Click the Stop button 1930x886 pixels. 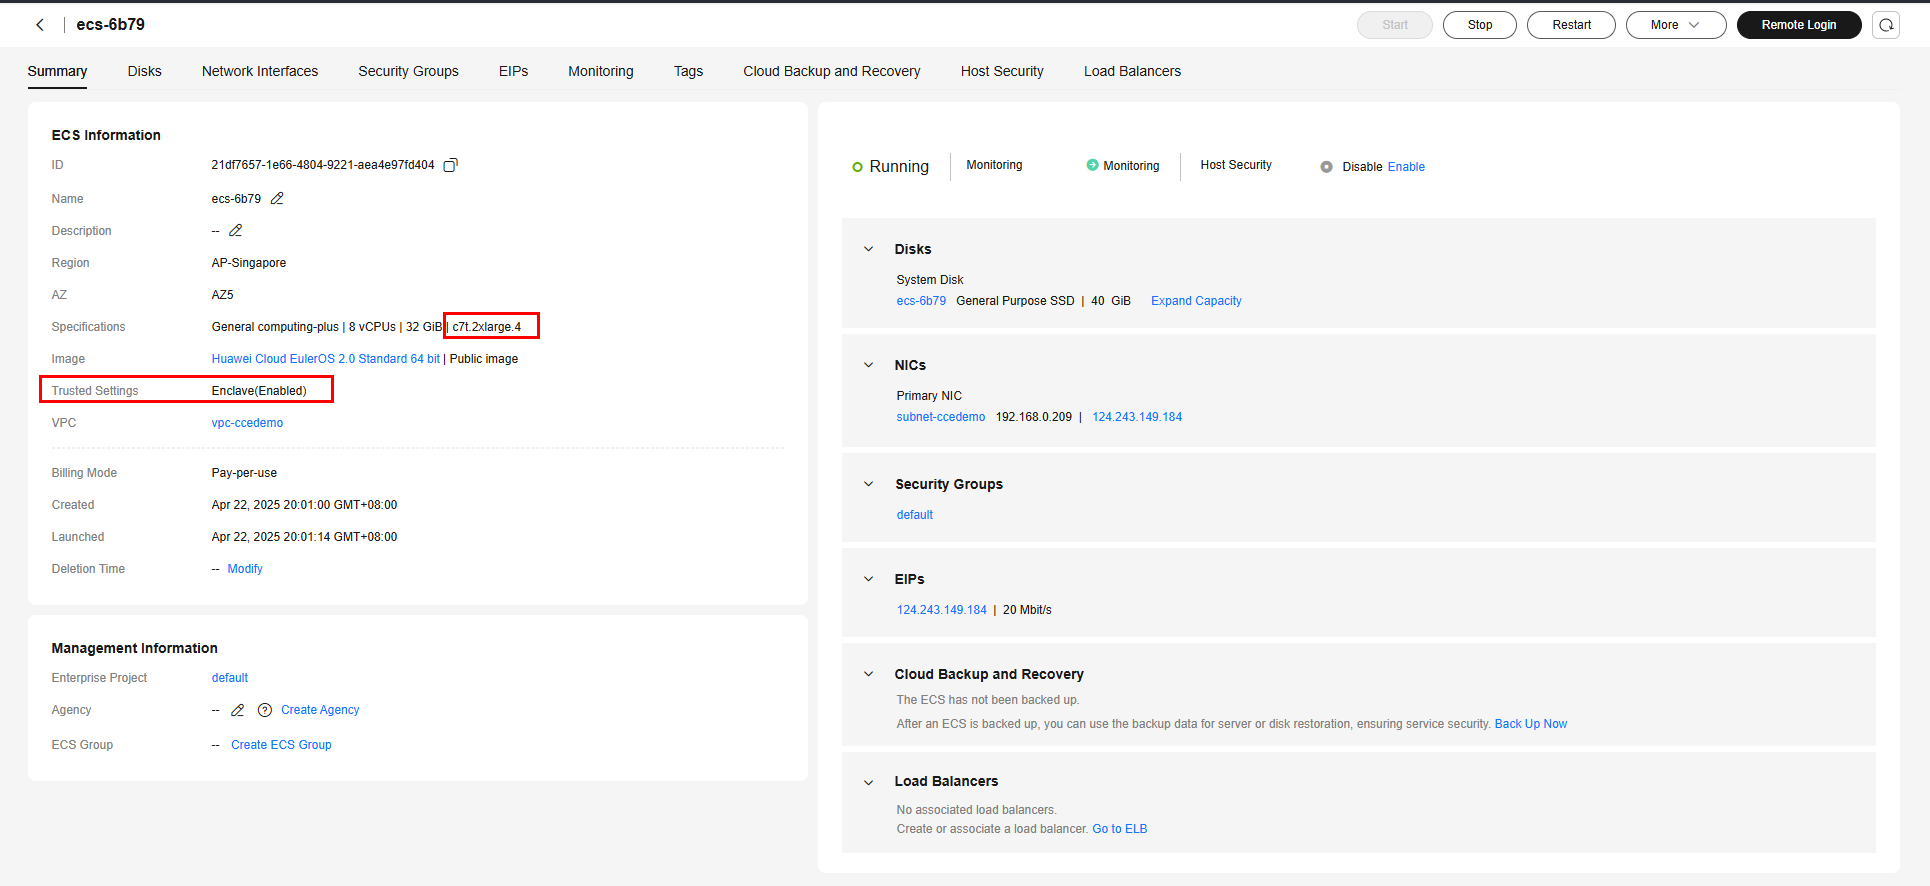click(x=1480, y=25)
